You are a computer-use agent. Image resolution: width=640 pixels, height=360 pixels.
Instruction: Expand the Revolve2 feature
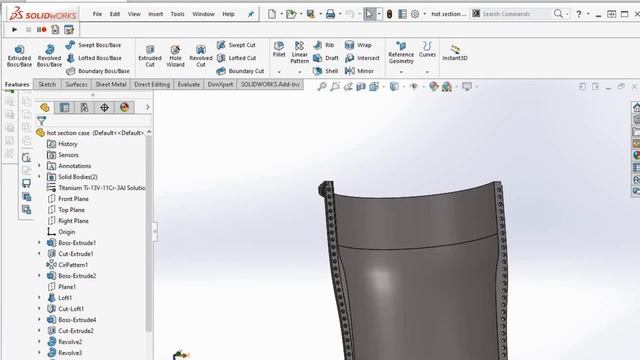click(40, 342)
